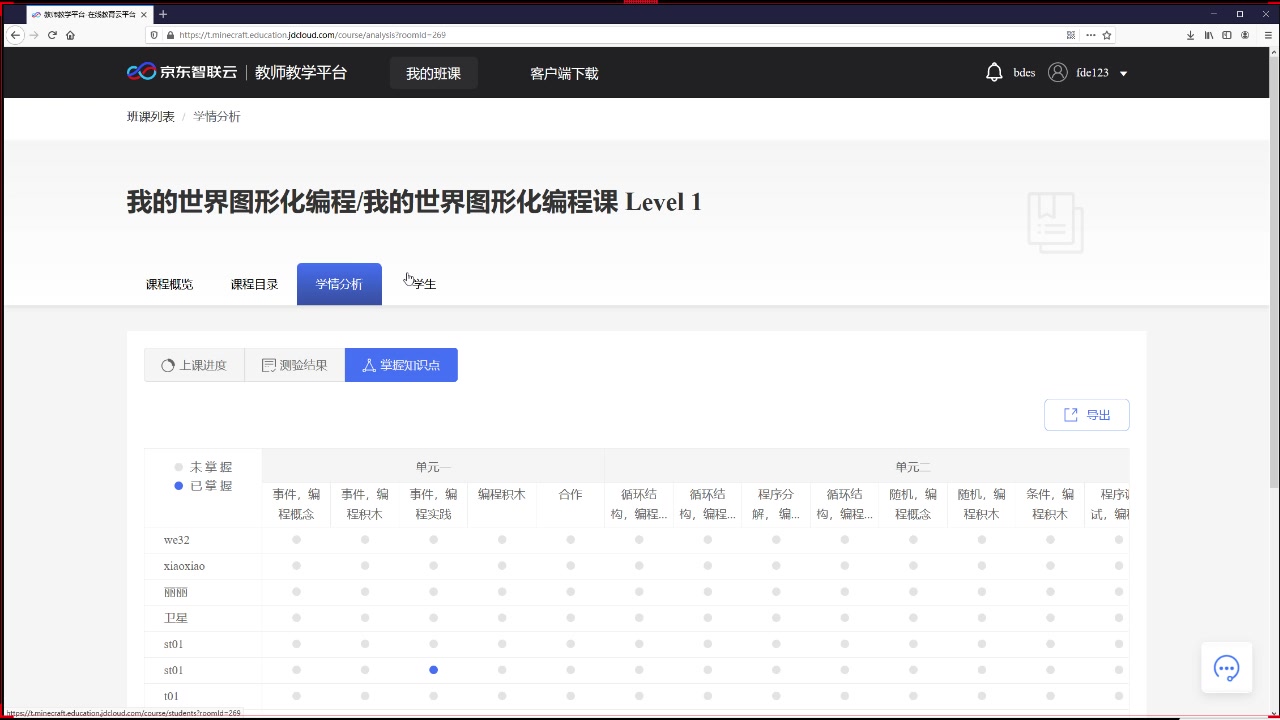The height and width of the screenshot is (720, 1280).
Task: Show the 测验结果 view
Action: (x=295, y=365)
